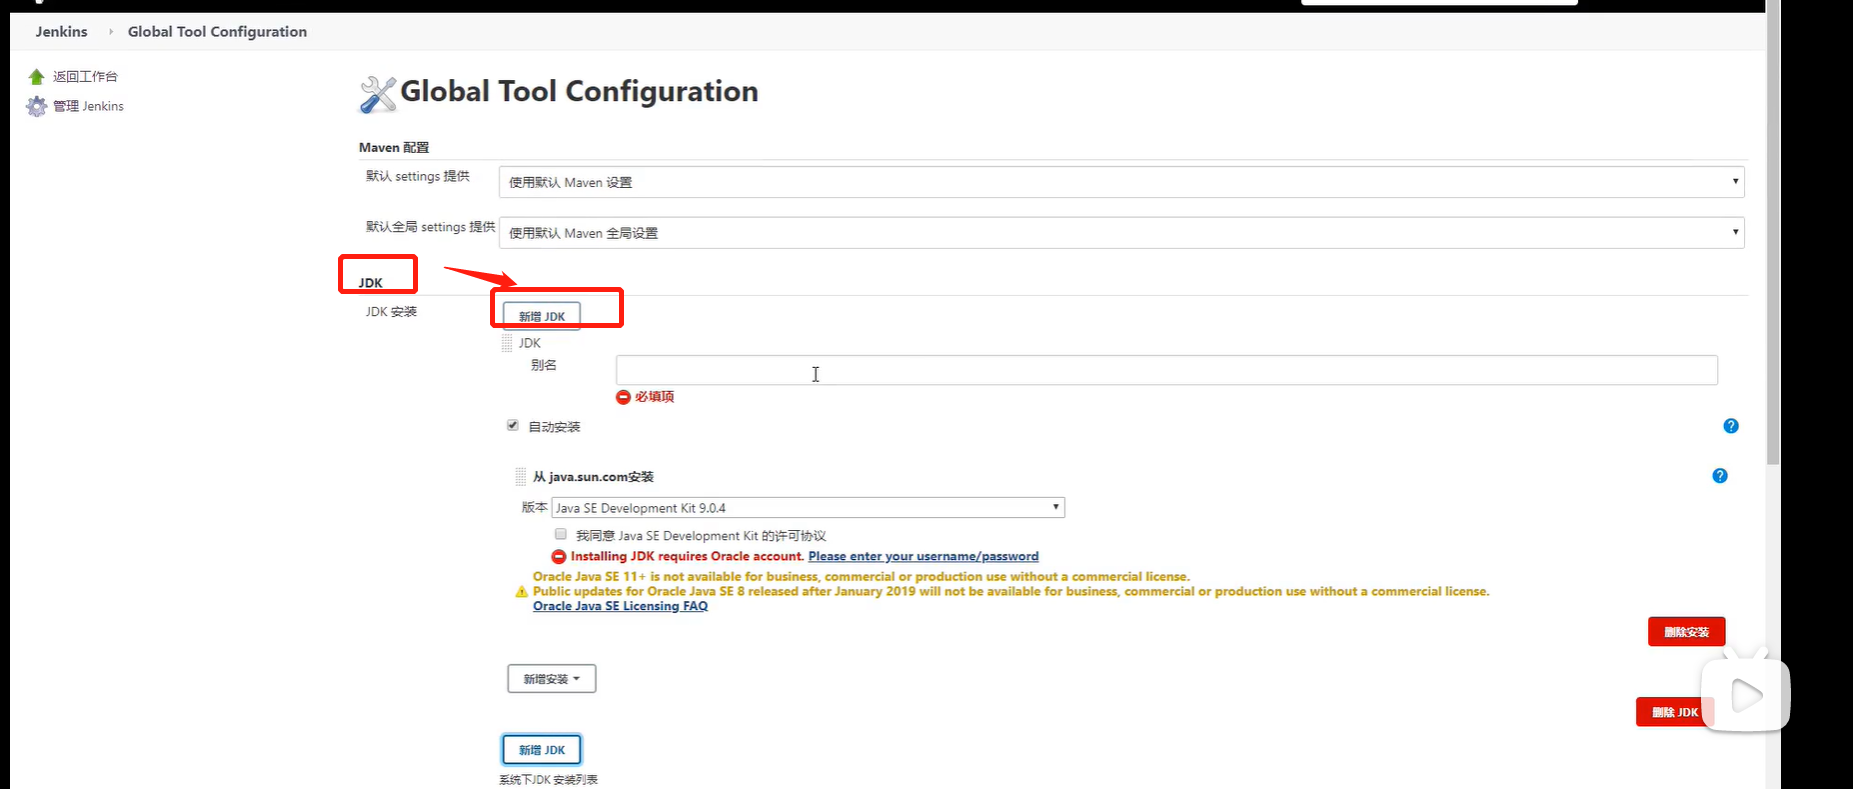Click '从 java.sun.com安装' heading text
This screenshot has width=1853, height=789.
coord(593,477)
